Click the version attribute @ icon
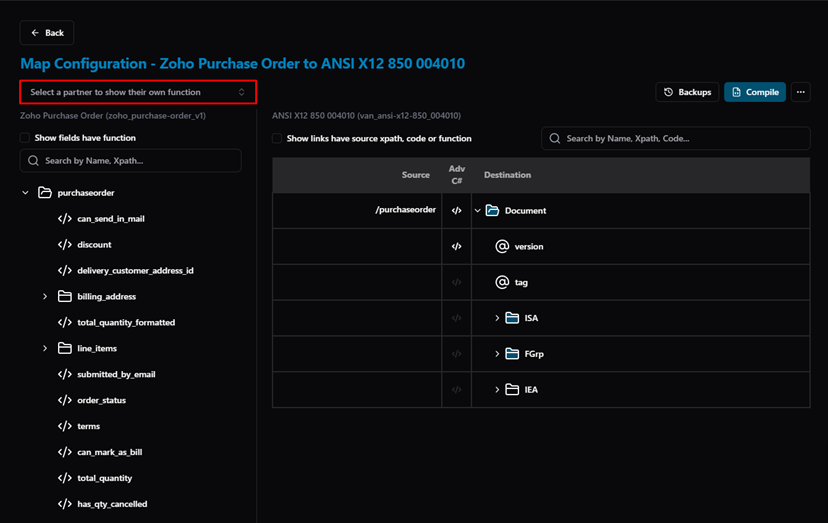Viewport: 828px width, 523px height. click(x=502, y=246)
